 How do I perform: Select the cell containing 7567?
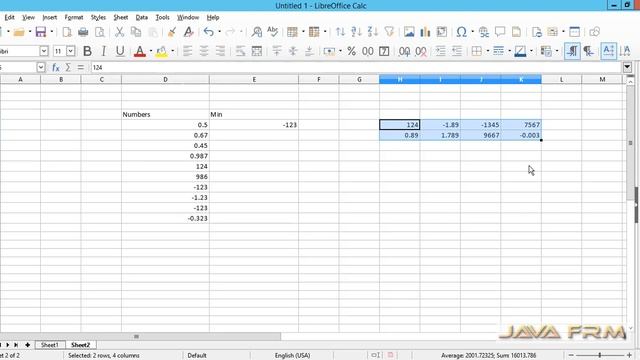(x=521, y=124)
